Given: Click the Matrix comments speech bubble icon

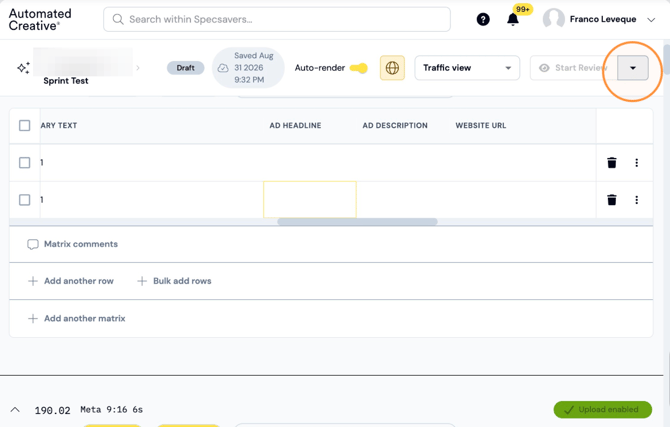Looking at the screenshot, I should pyautogui.click(x=32, y=244).
